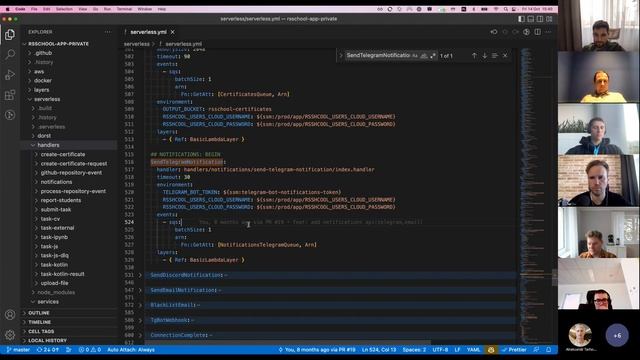This screenshot has height=360, width=640.
Task: Toggle find in selection icon
Action: pyautogui.click(x=495, y=56)
